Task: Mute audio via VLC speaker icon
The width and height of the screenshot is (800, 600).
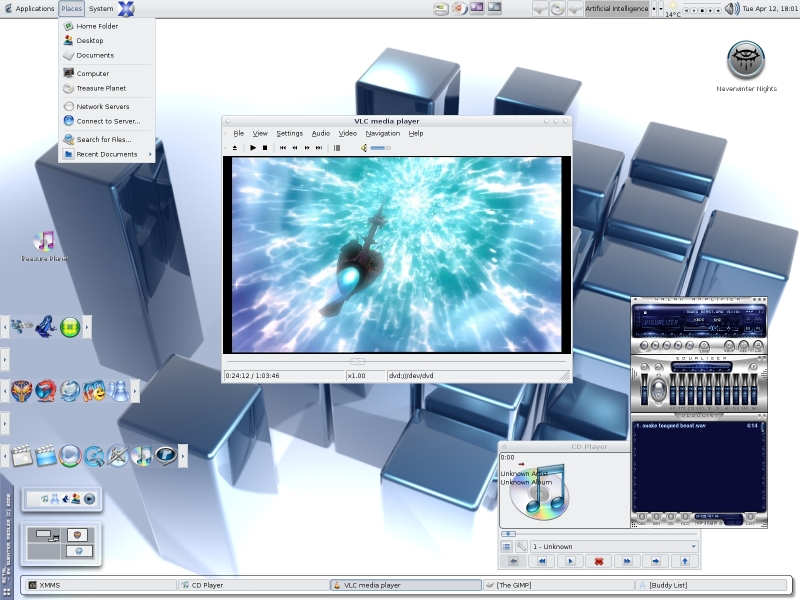Action: (364, 148)
